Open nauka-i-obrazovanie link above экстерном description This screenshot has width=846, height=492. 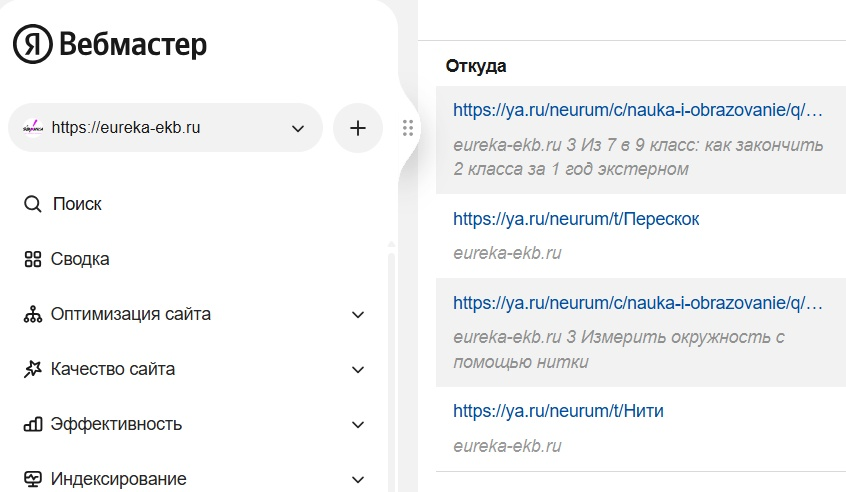tap(638, 110)
